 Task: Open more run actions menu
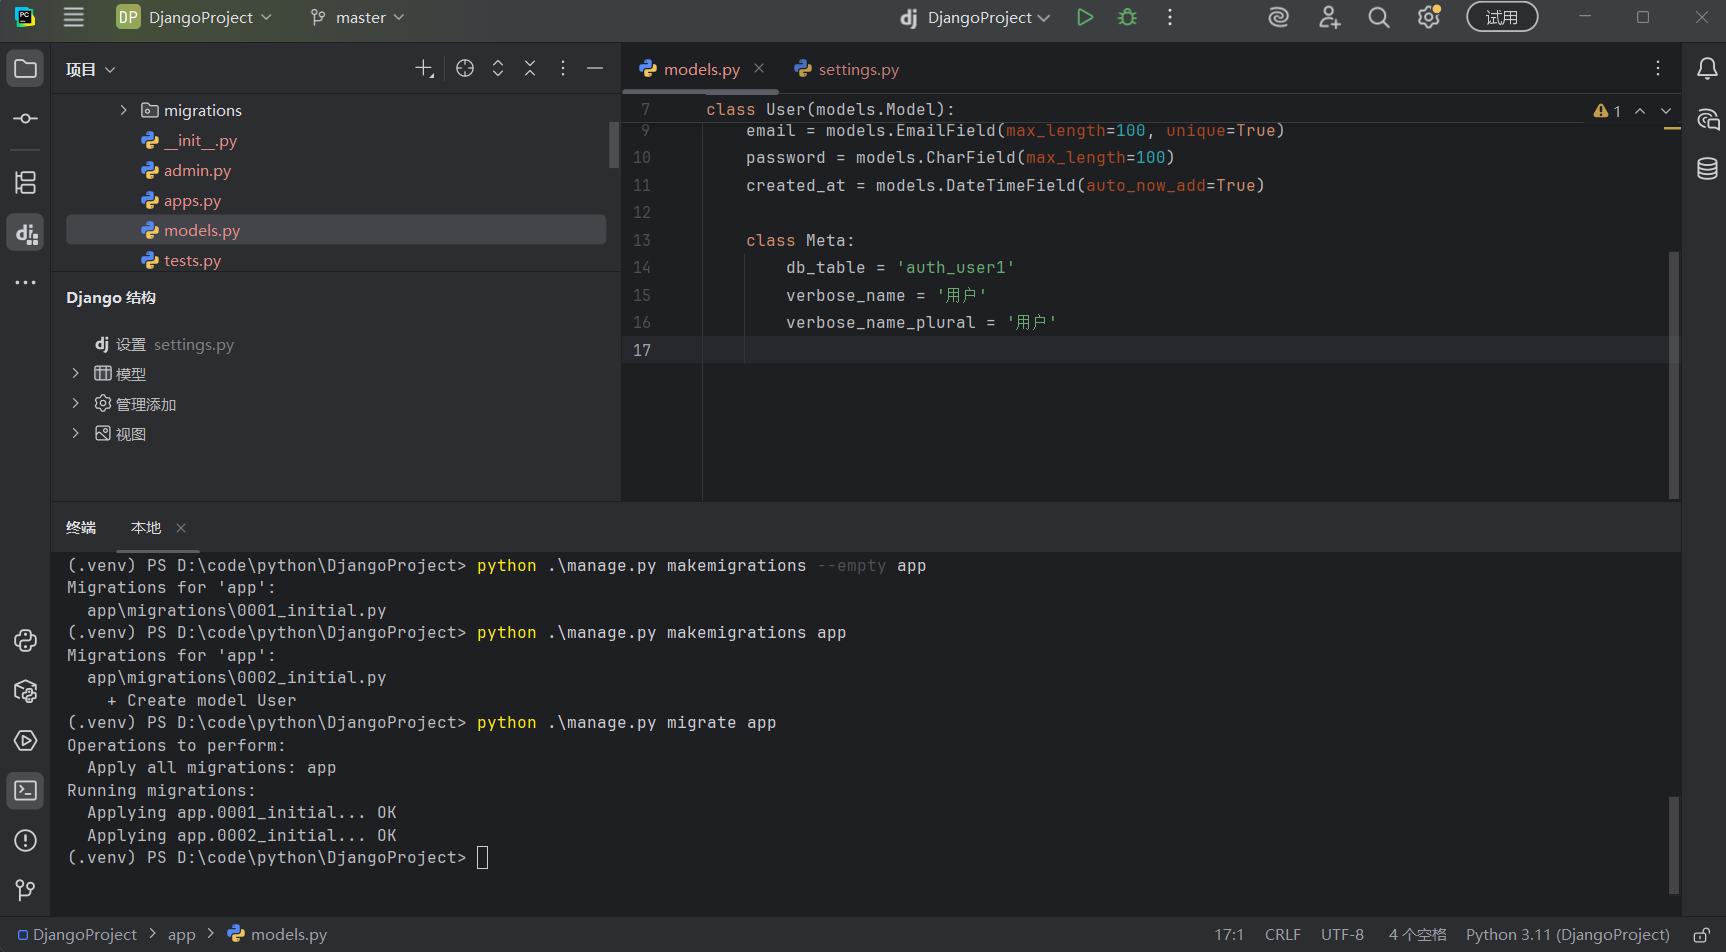[1170, 17]
